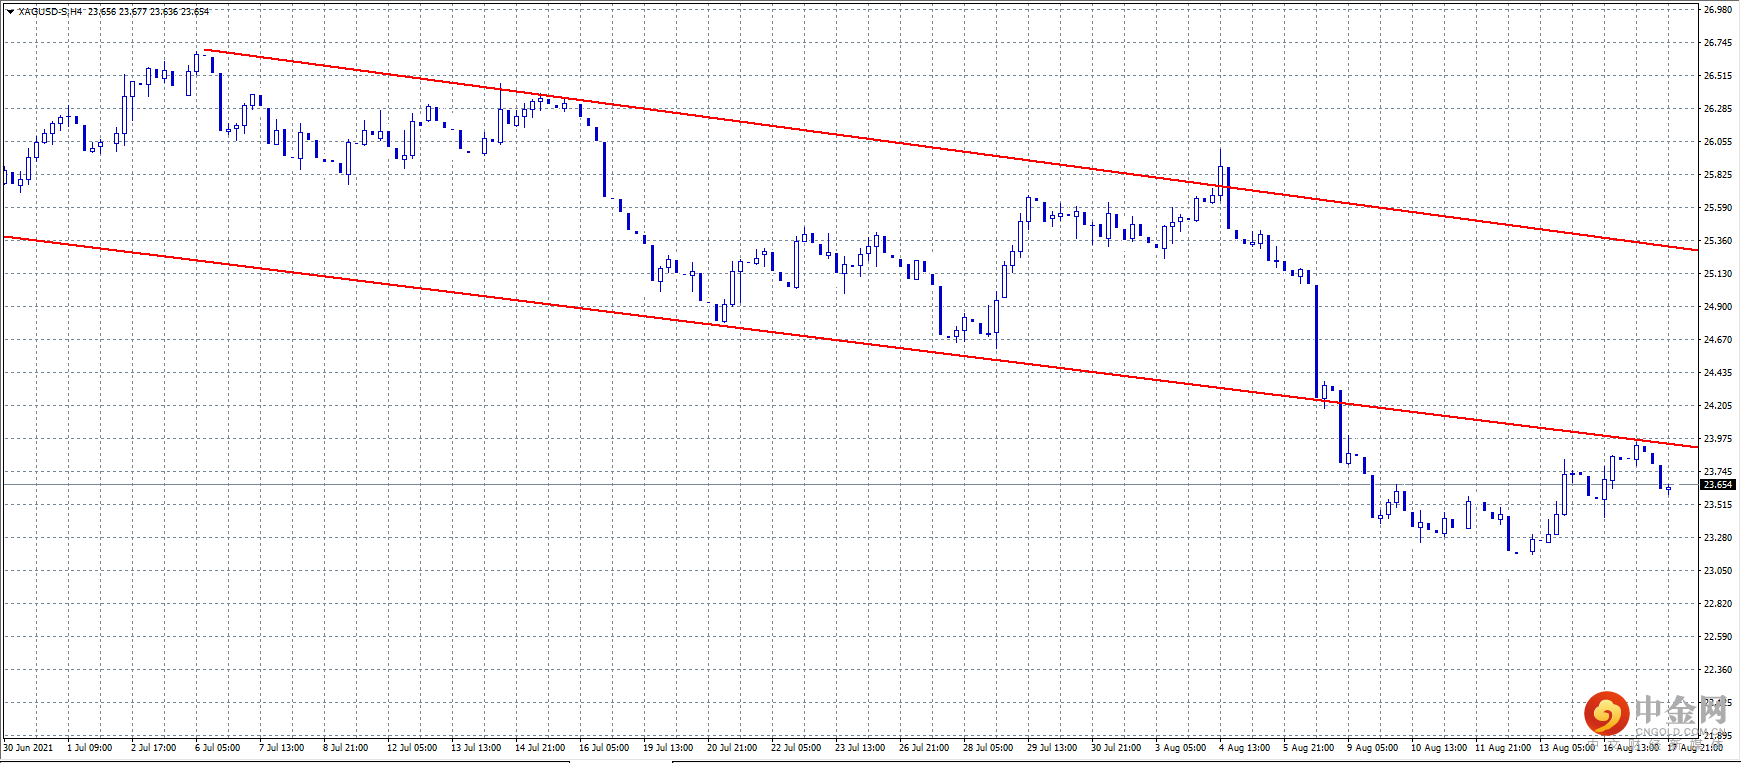
Task: Click the 25.825 price scale label
Action: (x=1718, y=175)
